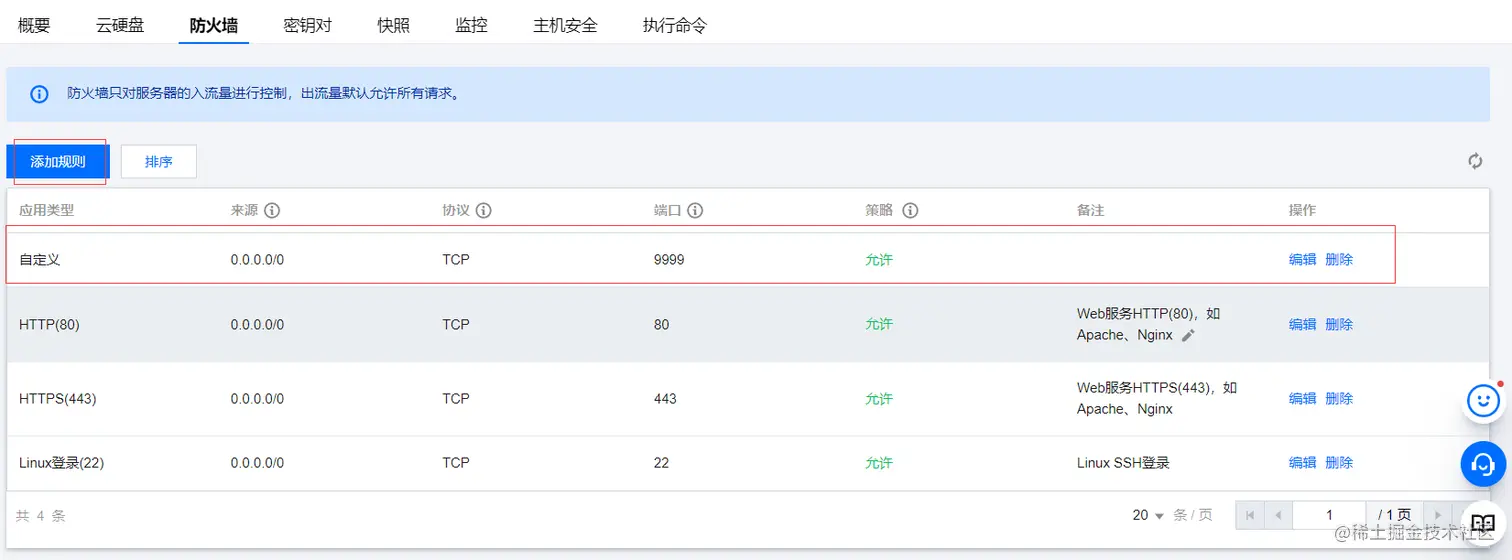
Task: Click the 排序 button
Action: (159, 162)
